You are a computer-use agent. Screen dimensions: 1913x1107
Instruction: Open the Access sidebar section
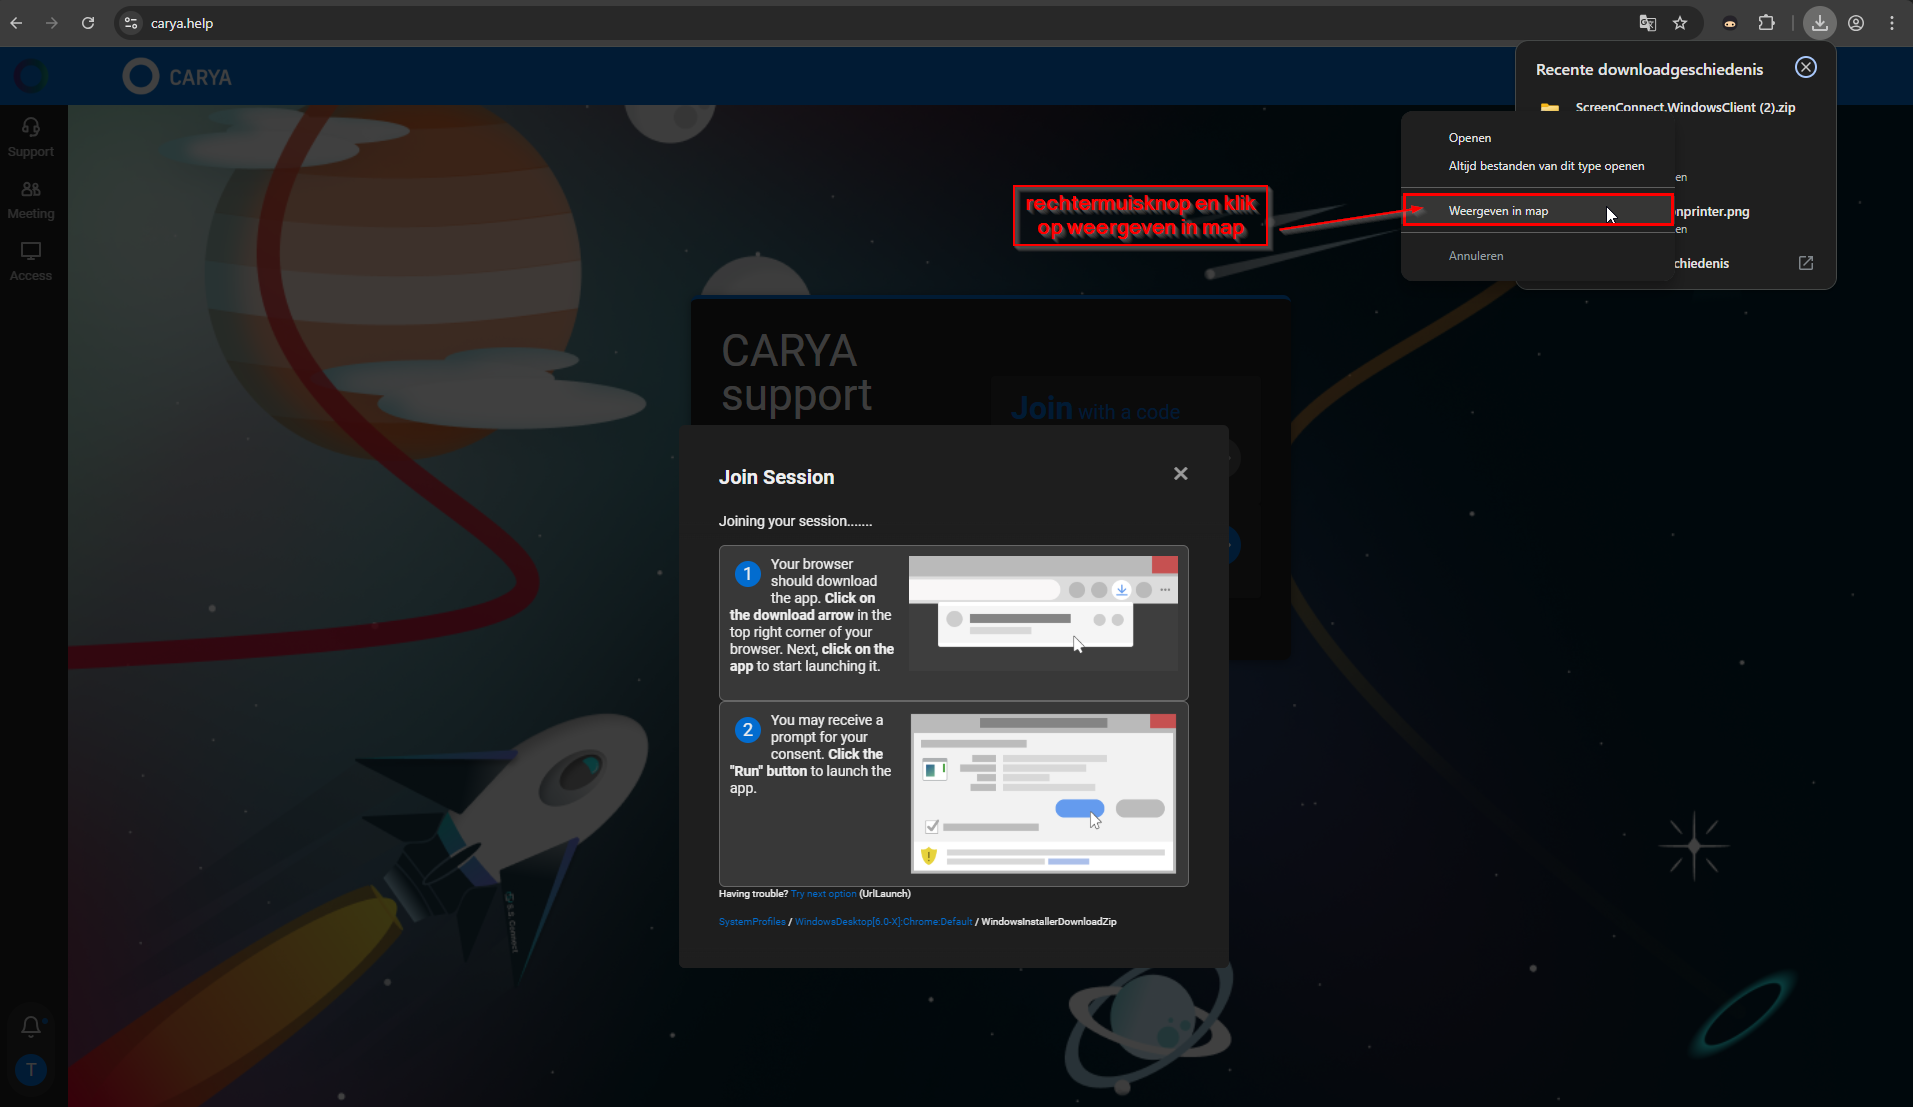click(x=31, y=262)
